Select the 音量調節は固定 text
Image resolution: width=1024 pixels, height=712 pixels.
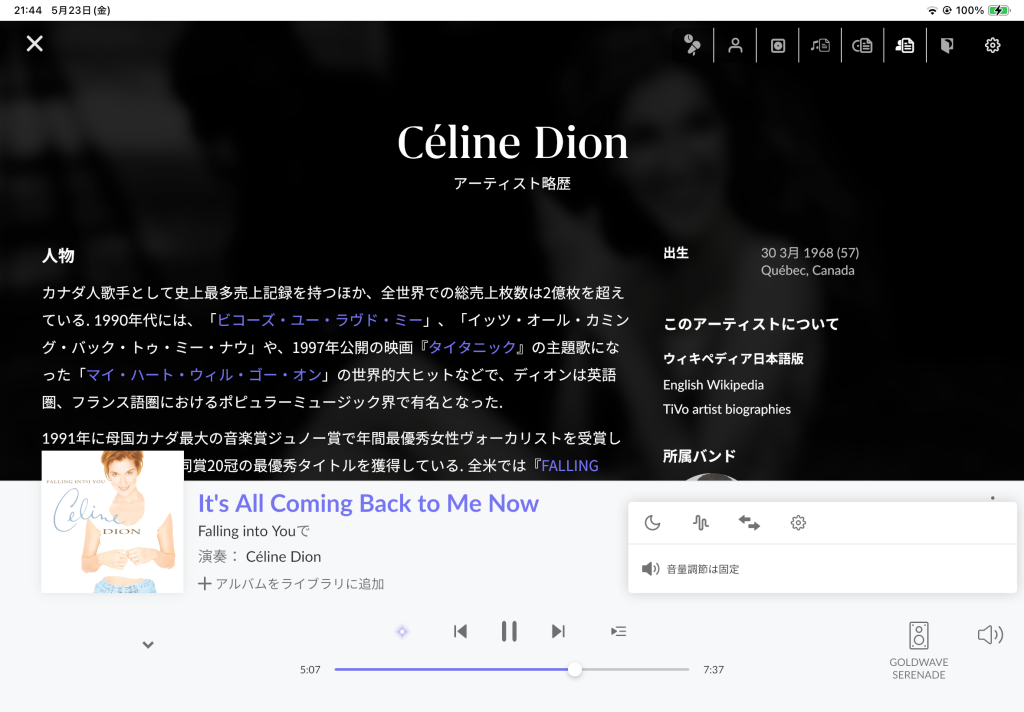703,570
